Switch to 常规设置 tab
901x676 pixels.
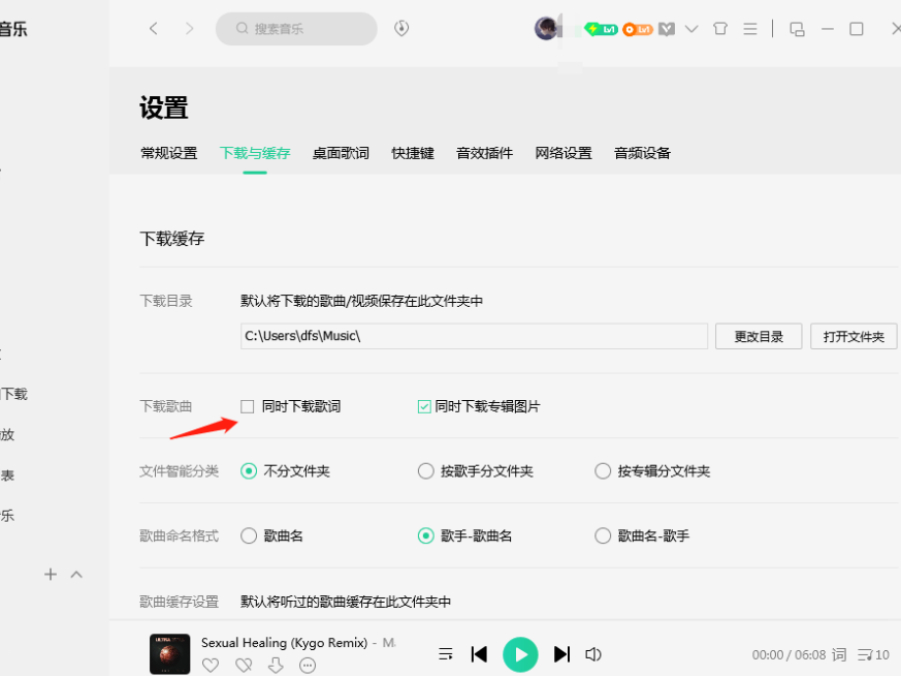[169, 153]
